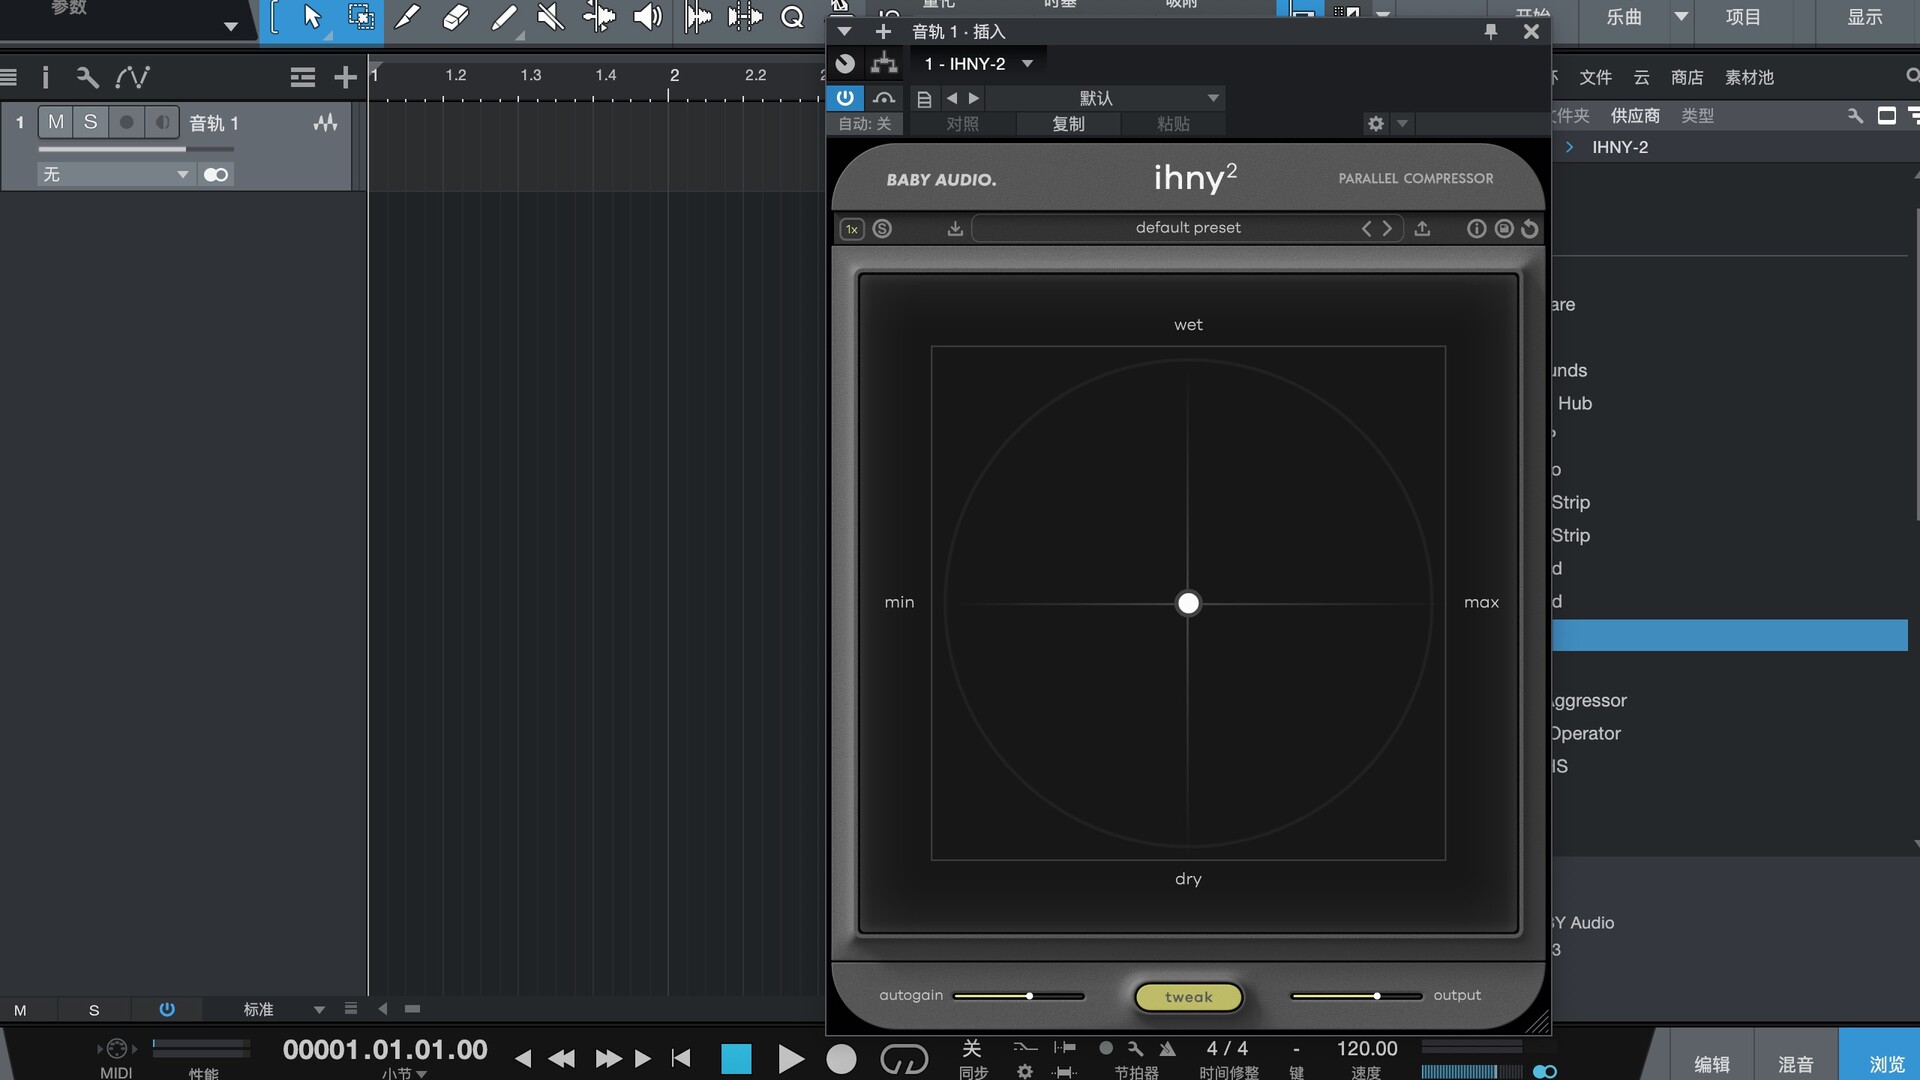Click the ihny2 reset arrow icon
The height and width of the screenshot is (1080, 1920).
[1530, 229]
